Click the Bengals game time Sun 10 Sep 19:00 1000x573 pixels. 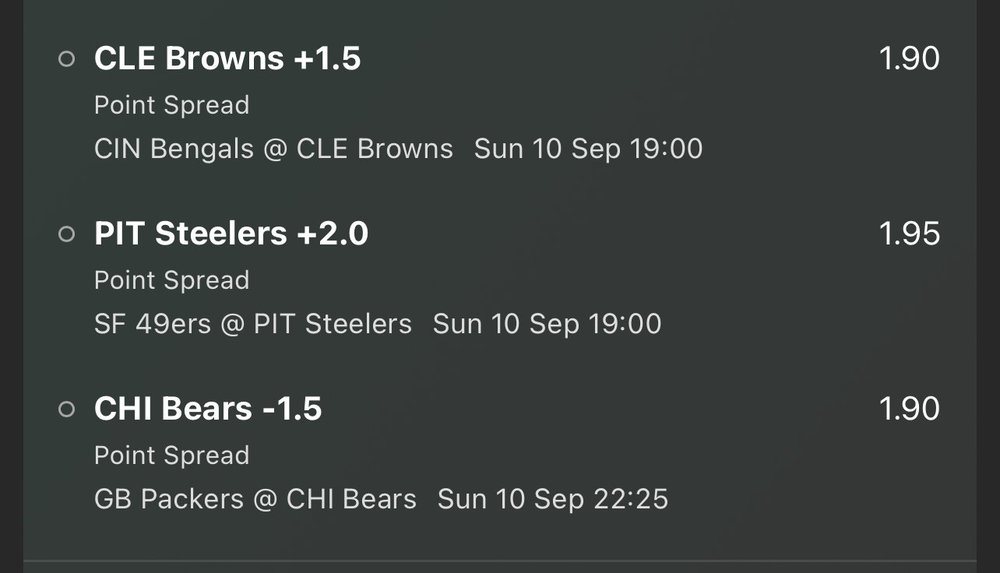(588, 149)
